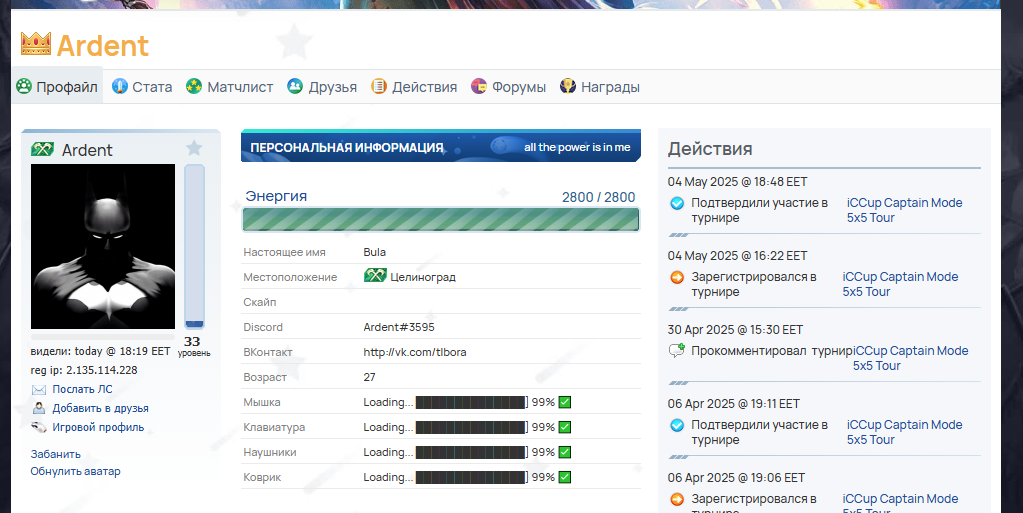Open iCCup Captain Mode link under 06 Apr 19:11
1023x513 pixels.
click(904, 432)
